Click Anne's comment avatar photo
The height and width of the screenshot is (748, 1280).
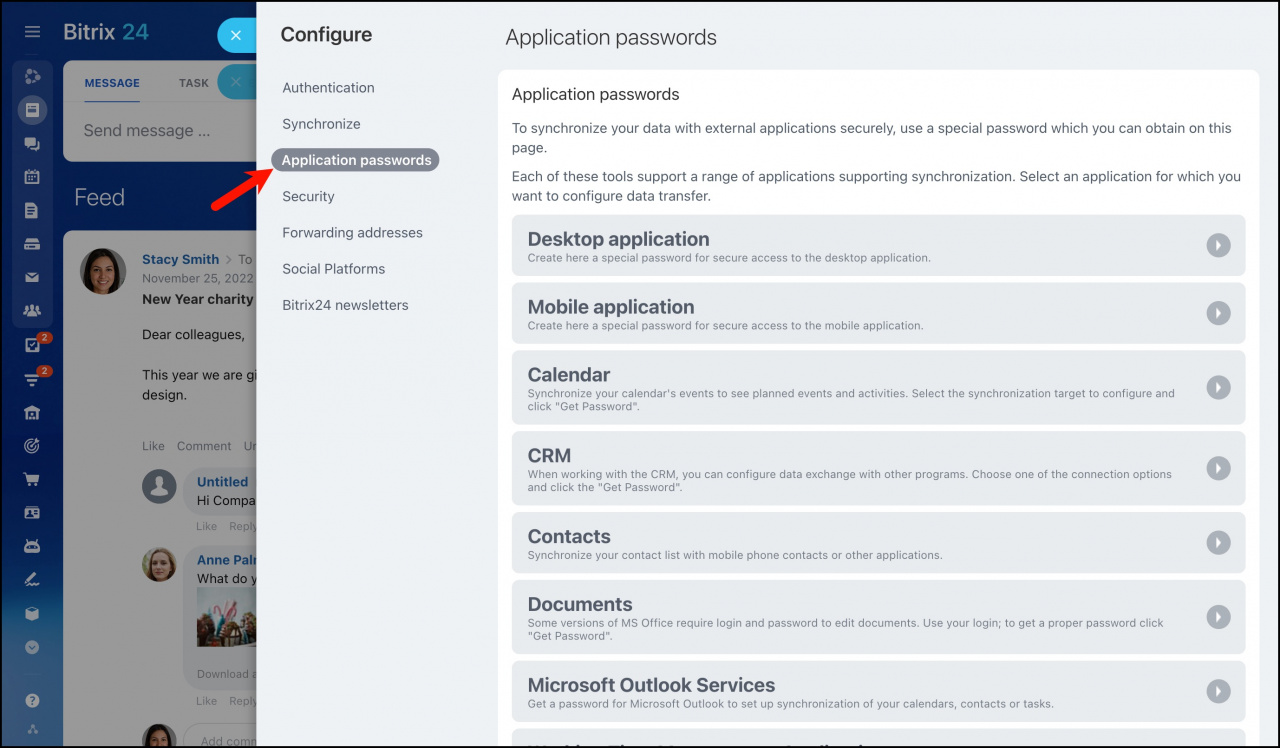pyautogui.click(x=159, y=564)
